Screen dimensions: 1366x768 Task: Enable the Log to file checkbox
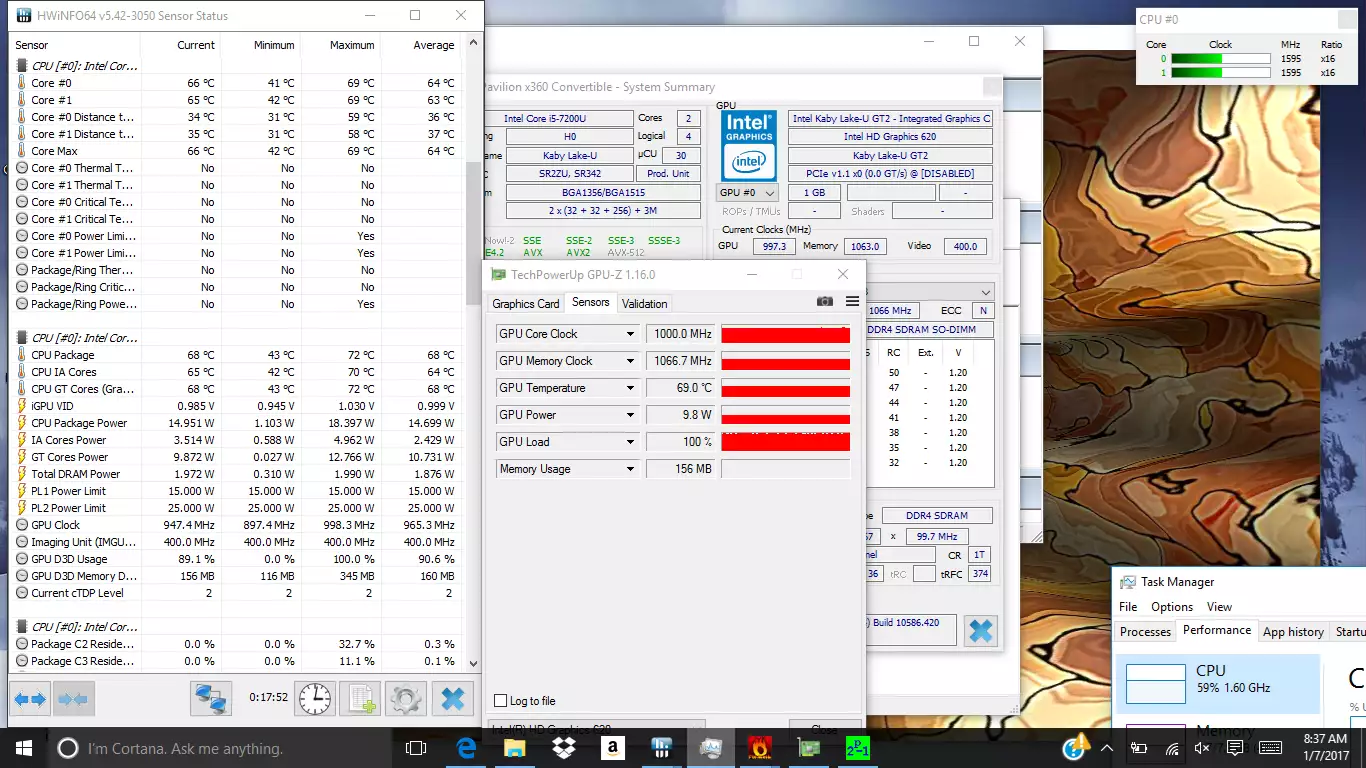point(501,701)
